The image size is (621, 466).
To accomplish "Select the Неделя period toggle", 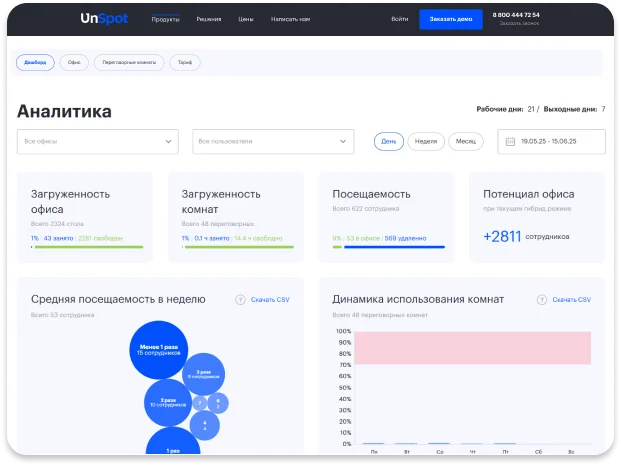I will (426, 141).
